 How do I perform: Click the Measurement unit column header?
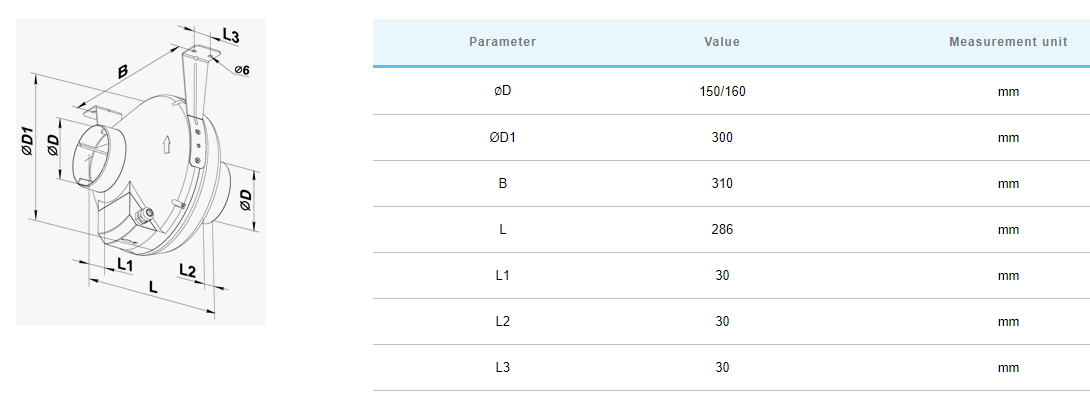[1008, 42]
